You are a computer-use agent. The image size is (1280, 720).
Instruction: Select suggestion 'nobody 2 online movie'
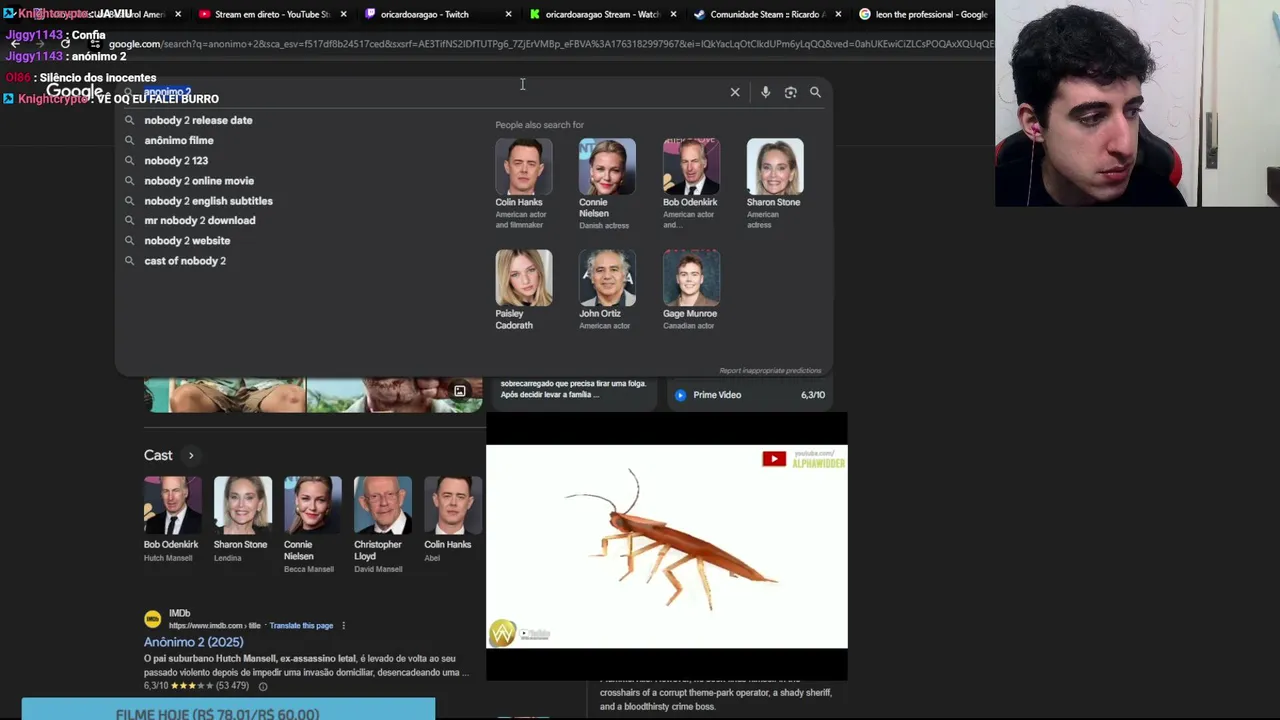tap(199, 181)
